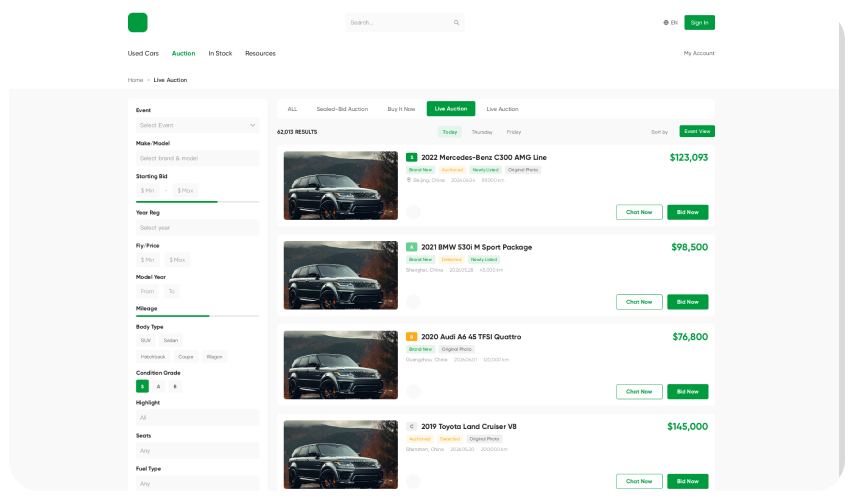Open the Sort by option
Viewport: 855px width, 500px height.
[x=659, y=132]
